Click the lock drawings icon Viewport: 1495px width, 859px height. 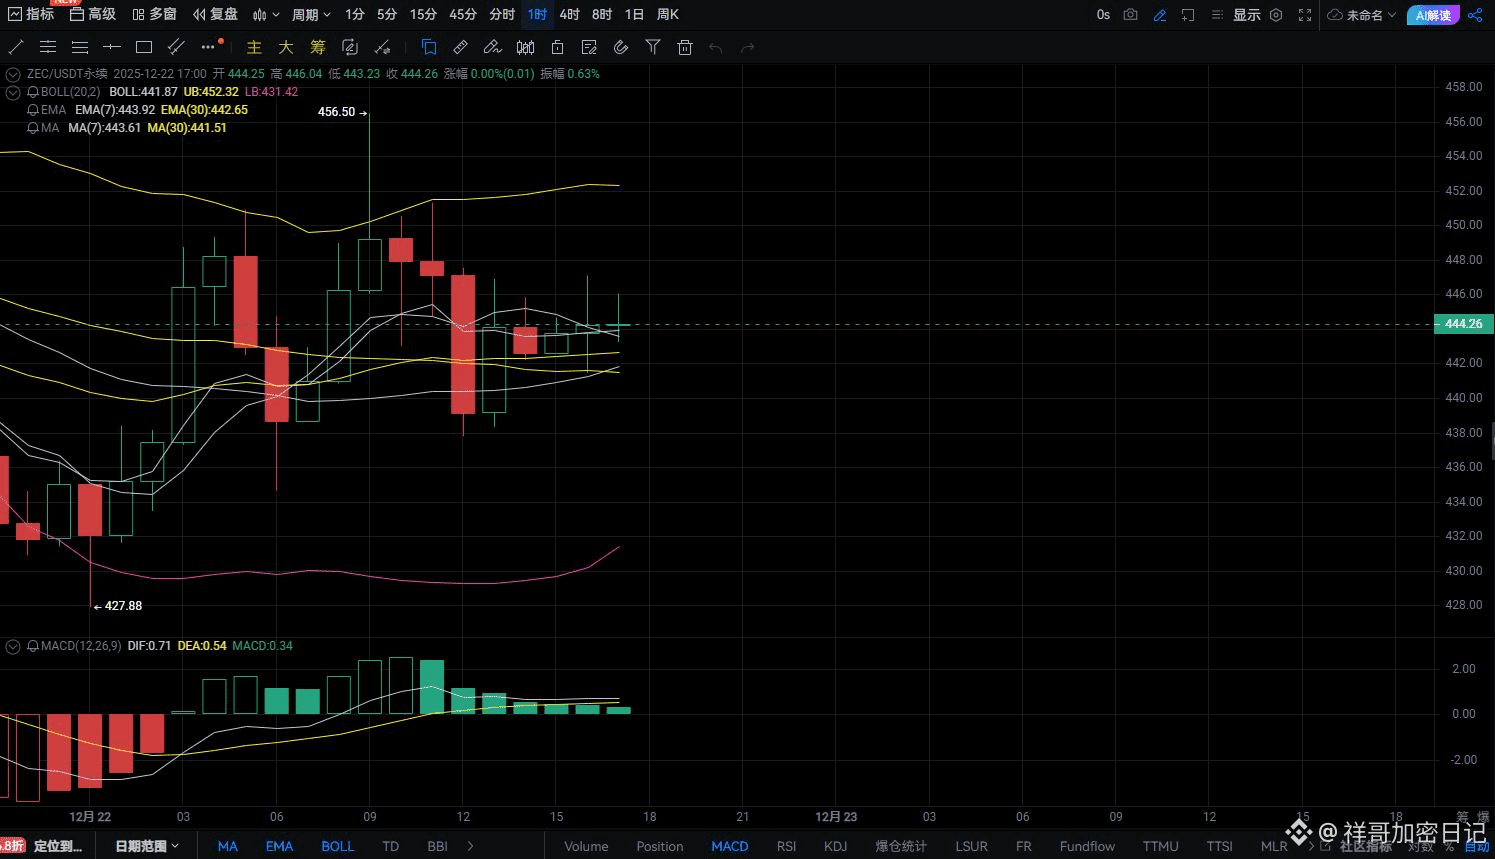(x=557, y=47)
